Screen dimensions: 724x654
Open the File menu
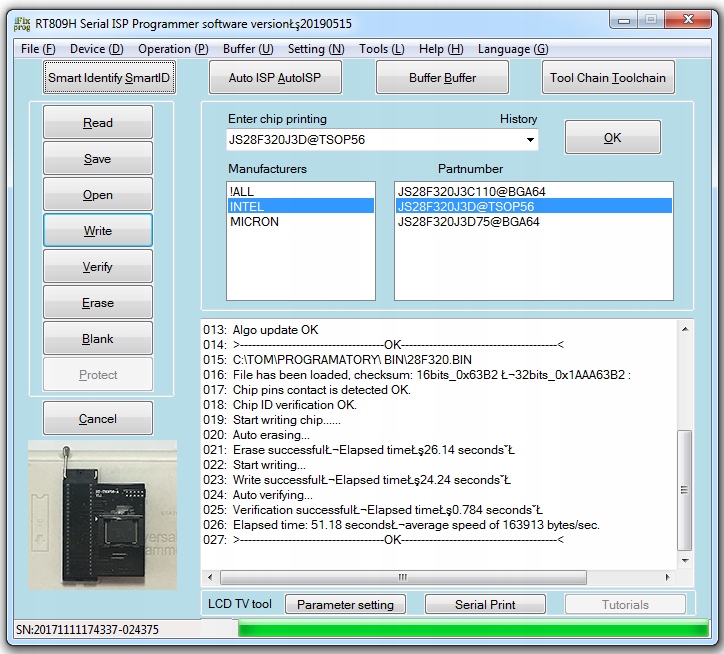pos(38,49)
